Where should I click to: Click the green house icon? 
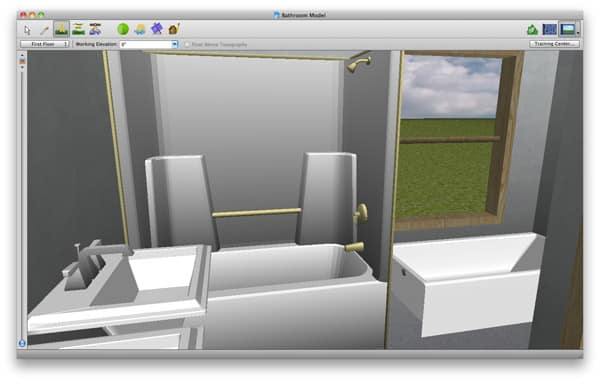(532, 29)
